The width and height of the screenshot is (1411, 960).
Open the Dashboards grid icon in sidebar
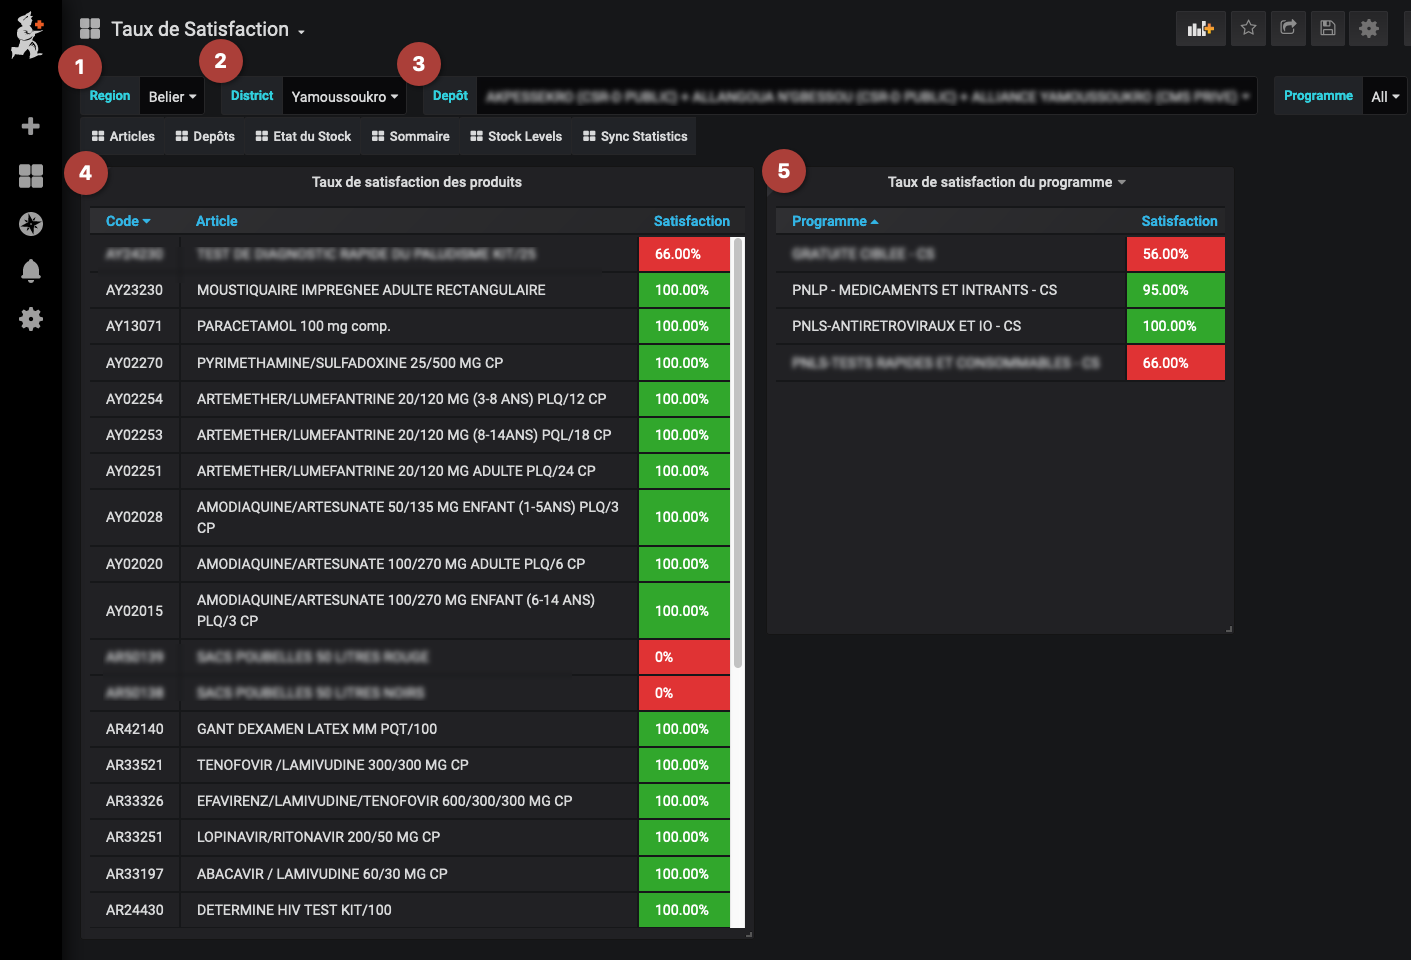click(x=31, y=176)
